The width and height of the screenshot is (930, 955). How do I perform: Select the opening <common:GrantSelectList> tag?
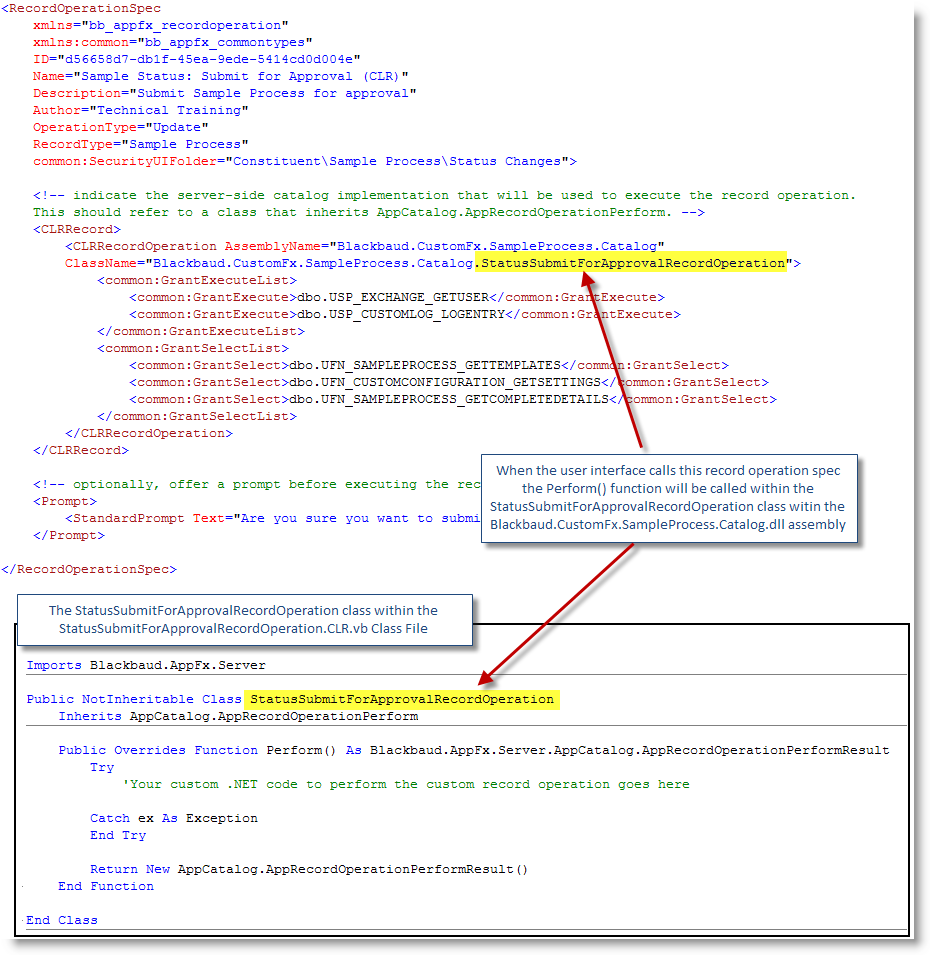pos(193,349)
